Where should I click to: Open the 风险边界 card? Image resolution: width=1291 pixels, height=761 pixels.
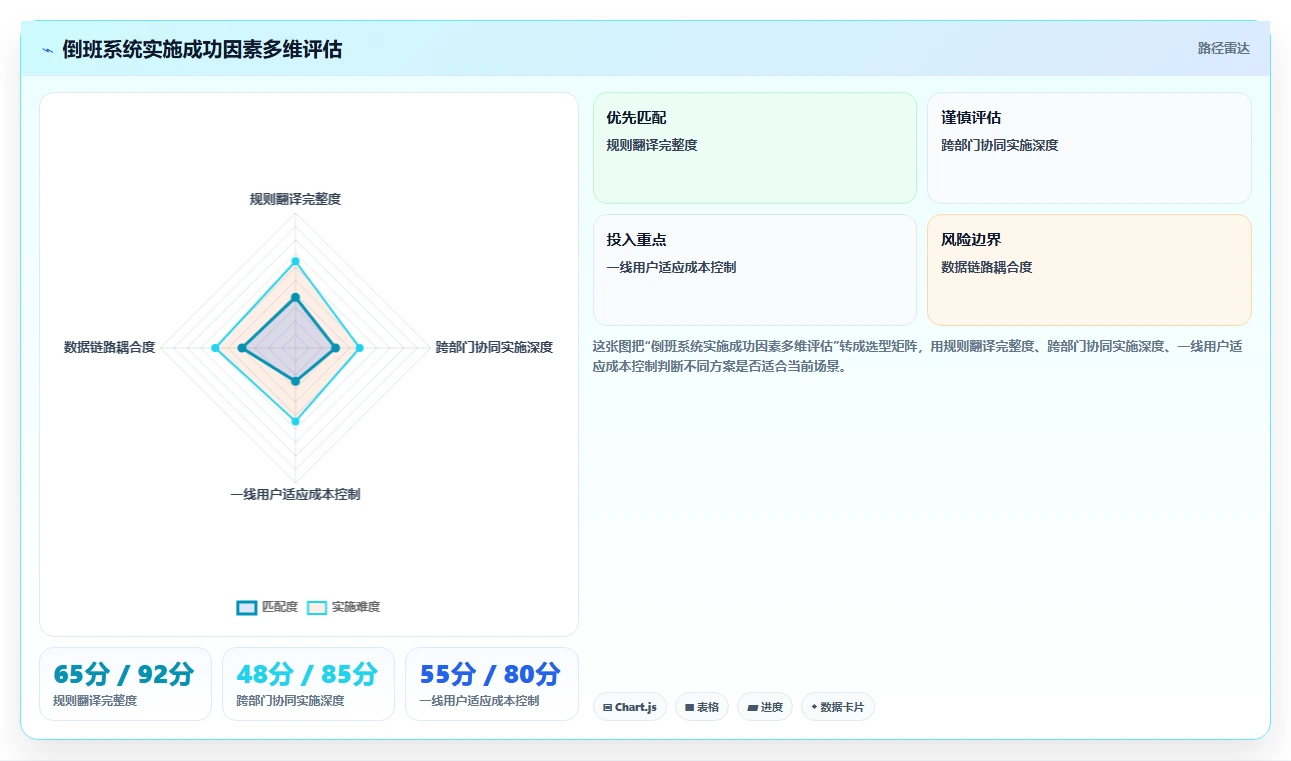point(1089,270)
